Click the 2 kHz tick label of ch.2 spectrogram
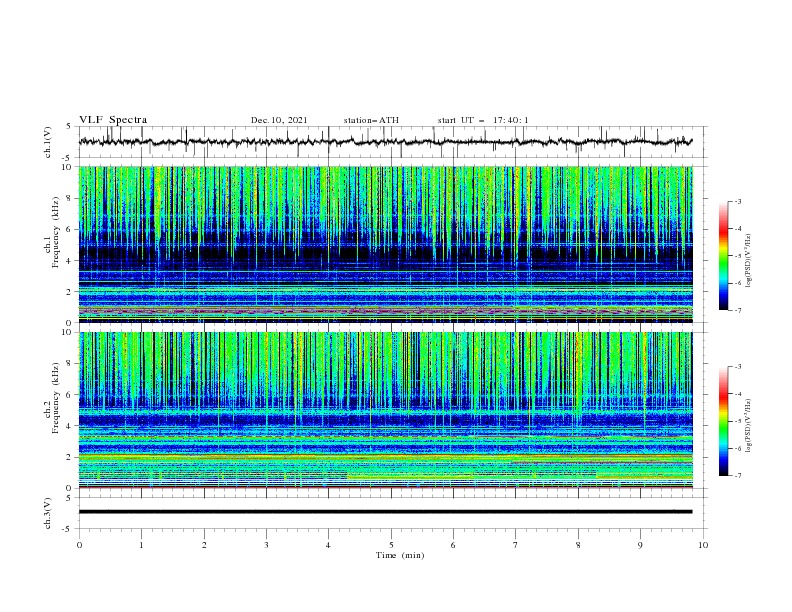This screenshot has width=792, height=612. pos(70,457)
